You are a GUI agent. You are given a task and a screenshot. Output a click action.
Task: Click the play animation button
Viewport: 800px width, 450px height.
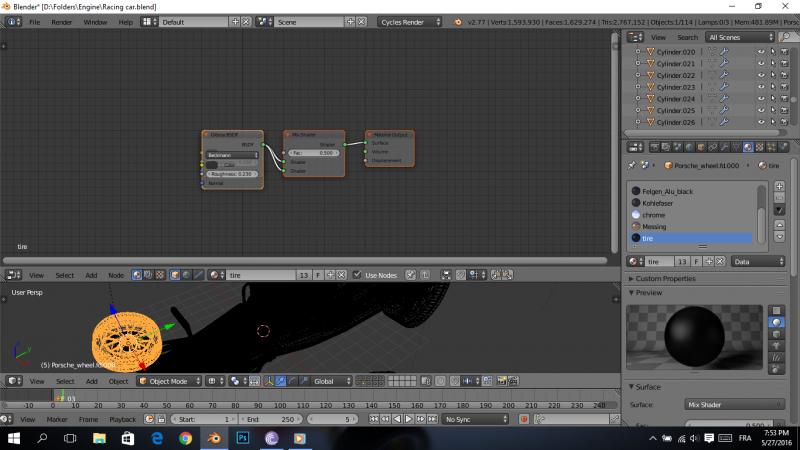408,419
